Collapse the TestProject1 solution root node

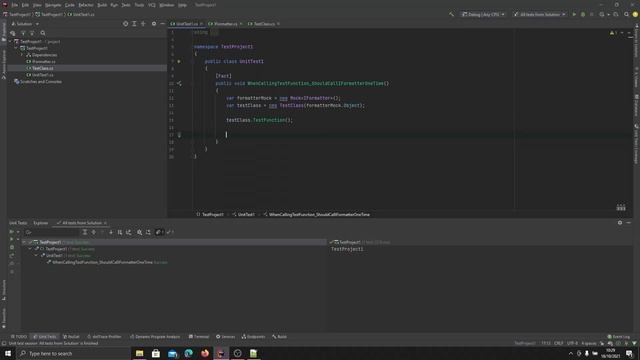(11, 41)
